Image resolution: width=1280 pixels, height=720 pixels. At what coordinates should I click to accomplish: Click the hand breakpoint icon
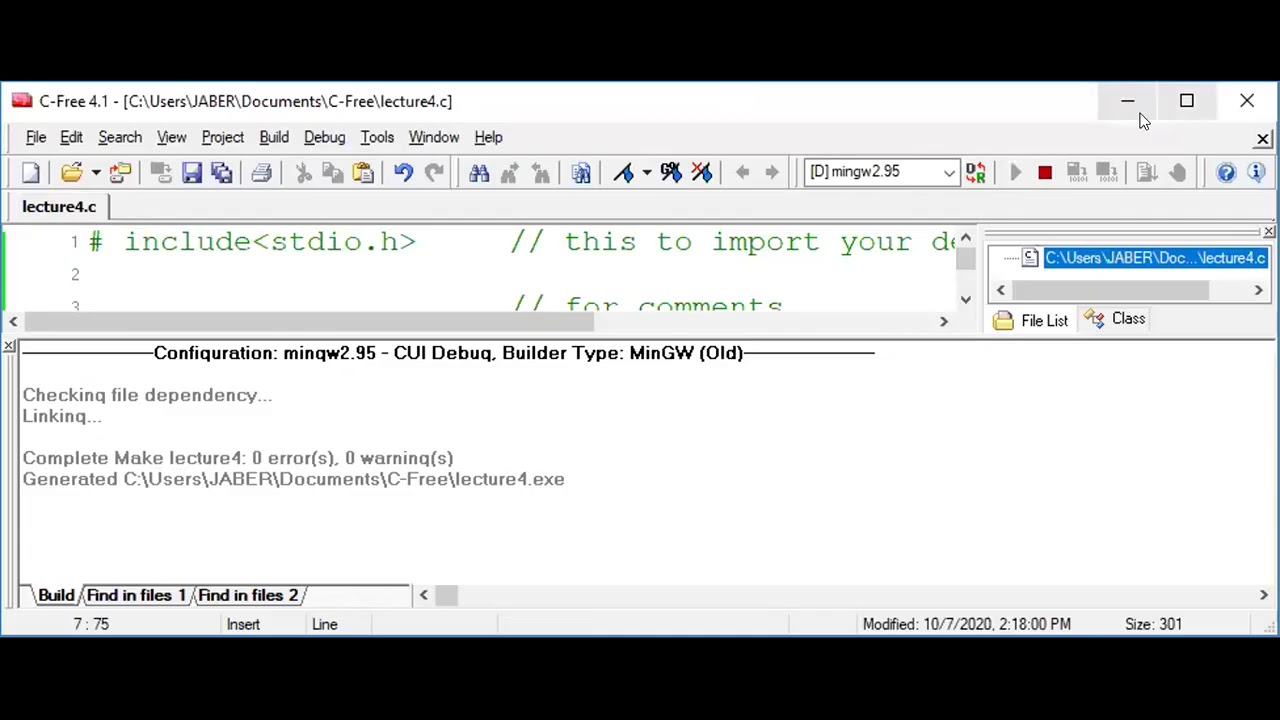(x=1178, y=173)
